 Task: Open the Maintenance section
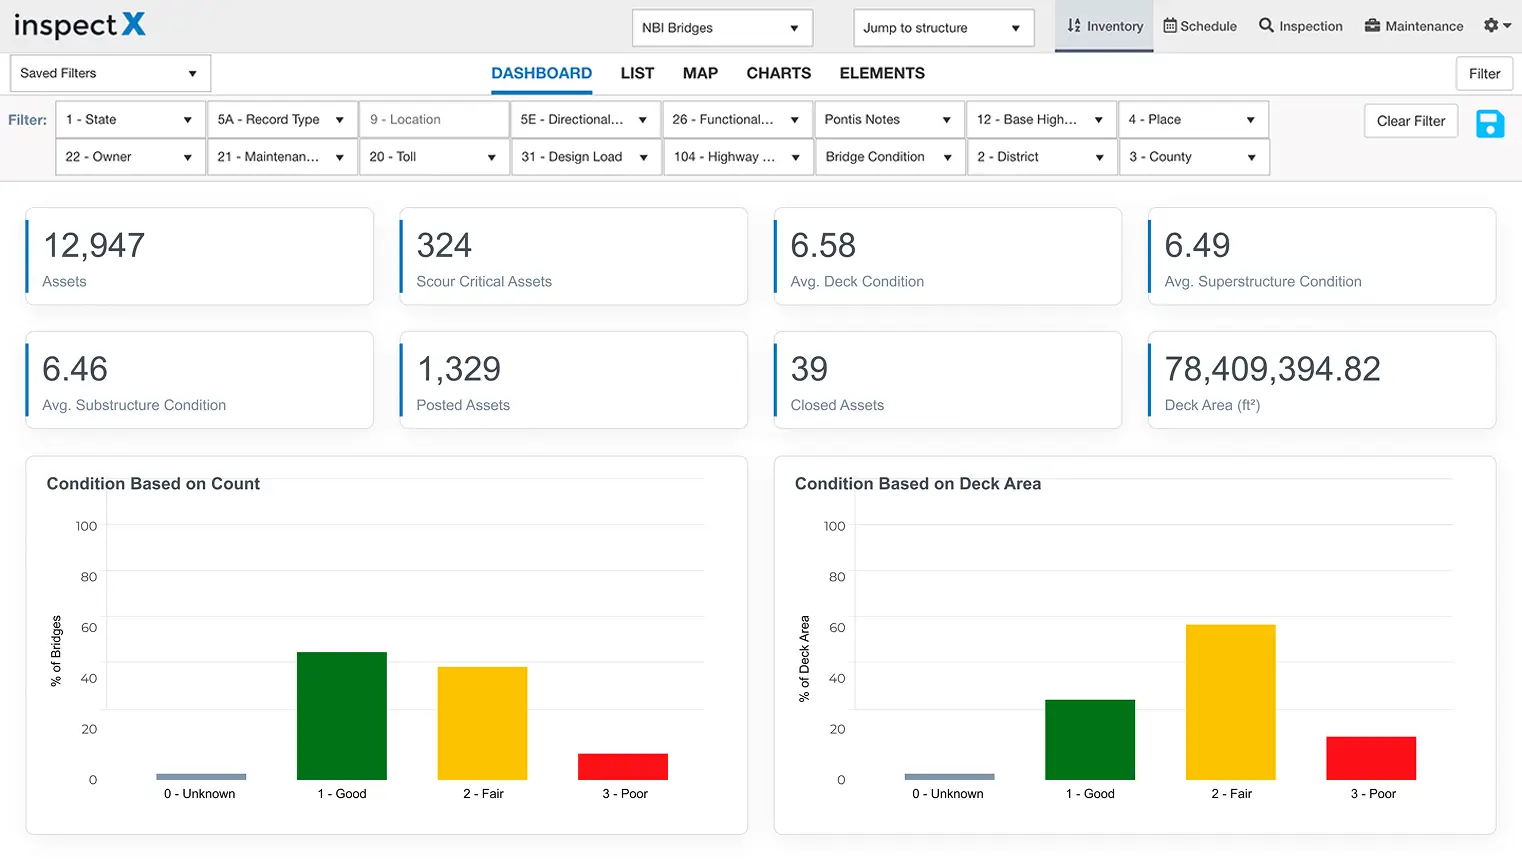1414,26
